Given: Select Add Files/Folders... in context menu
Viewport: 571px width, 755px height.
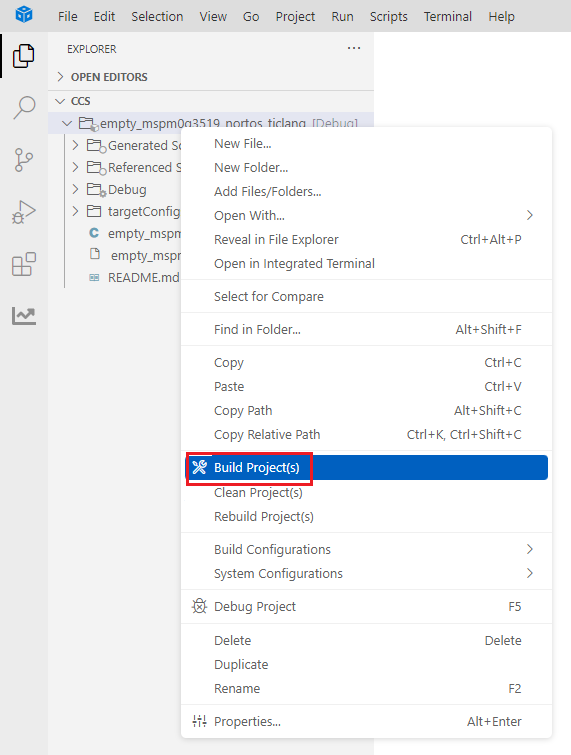Looking at the screenshot, I should click(366, 192).
